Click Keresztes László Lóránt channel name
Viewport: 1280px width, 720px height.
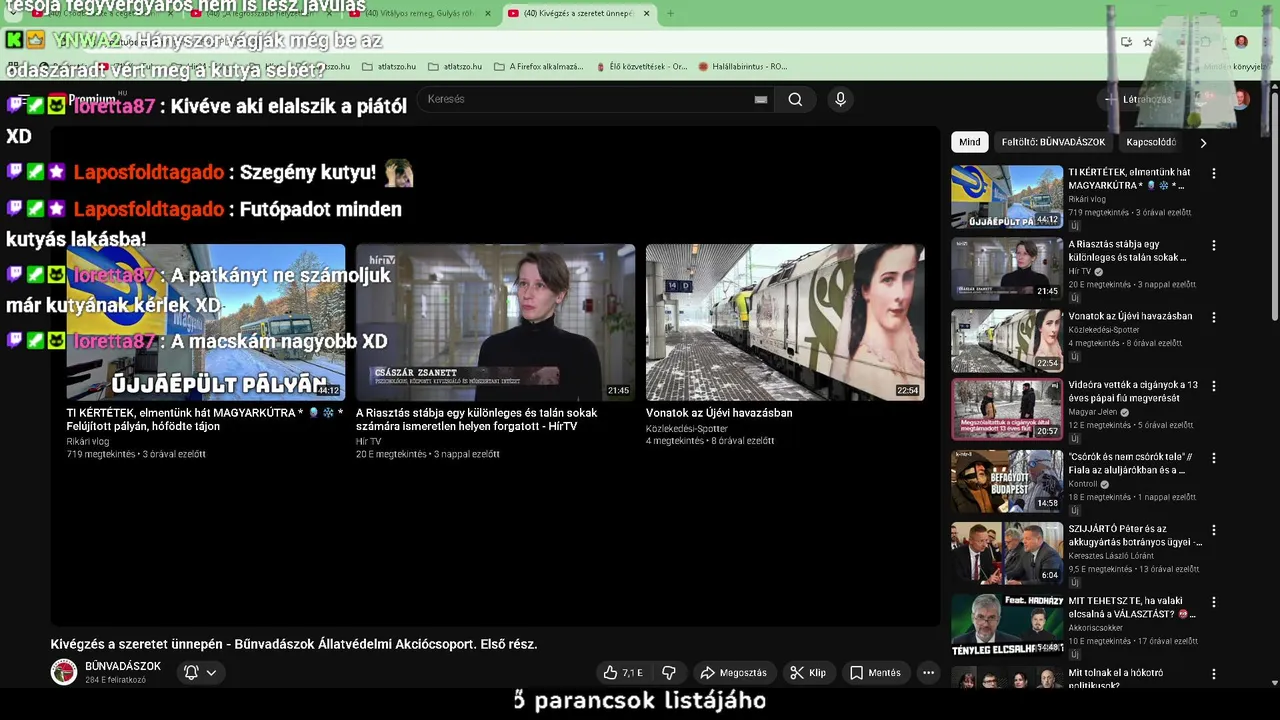[x=1111, y=556]
